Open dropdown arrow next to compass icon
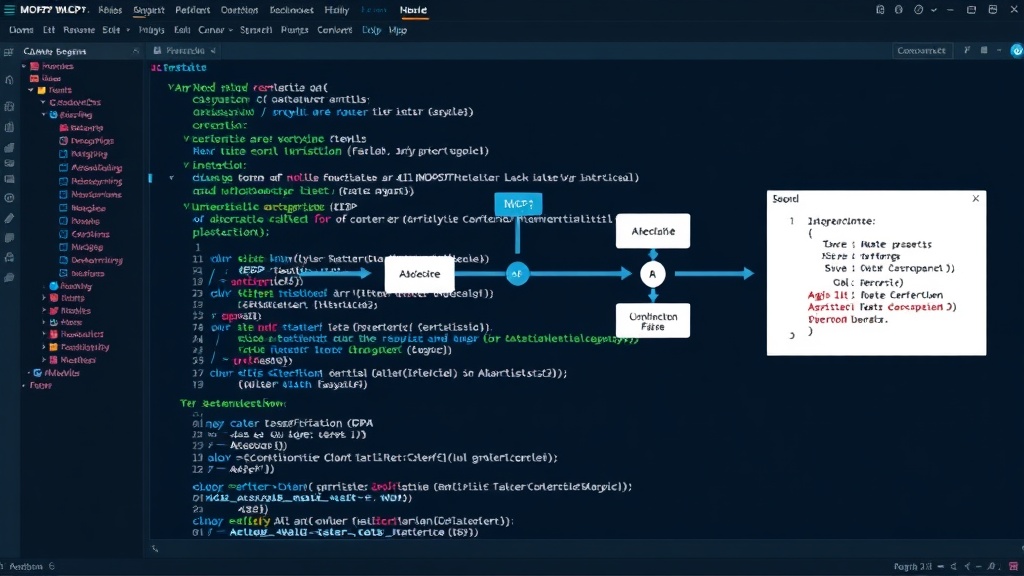 [934, 10]
